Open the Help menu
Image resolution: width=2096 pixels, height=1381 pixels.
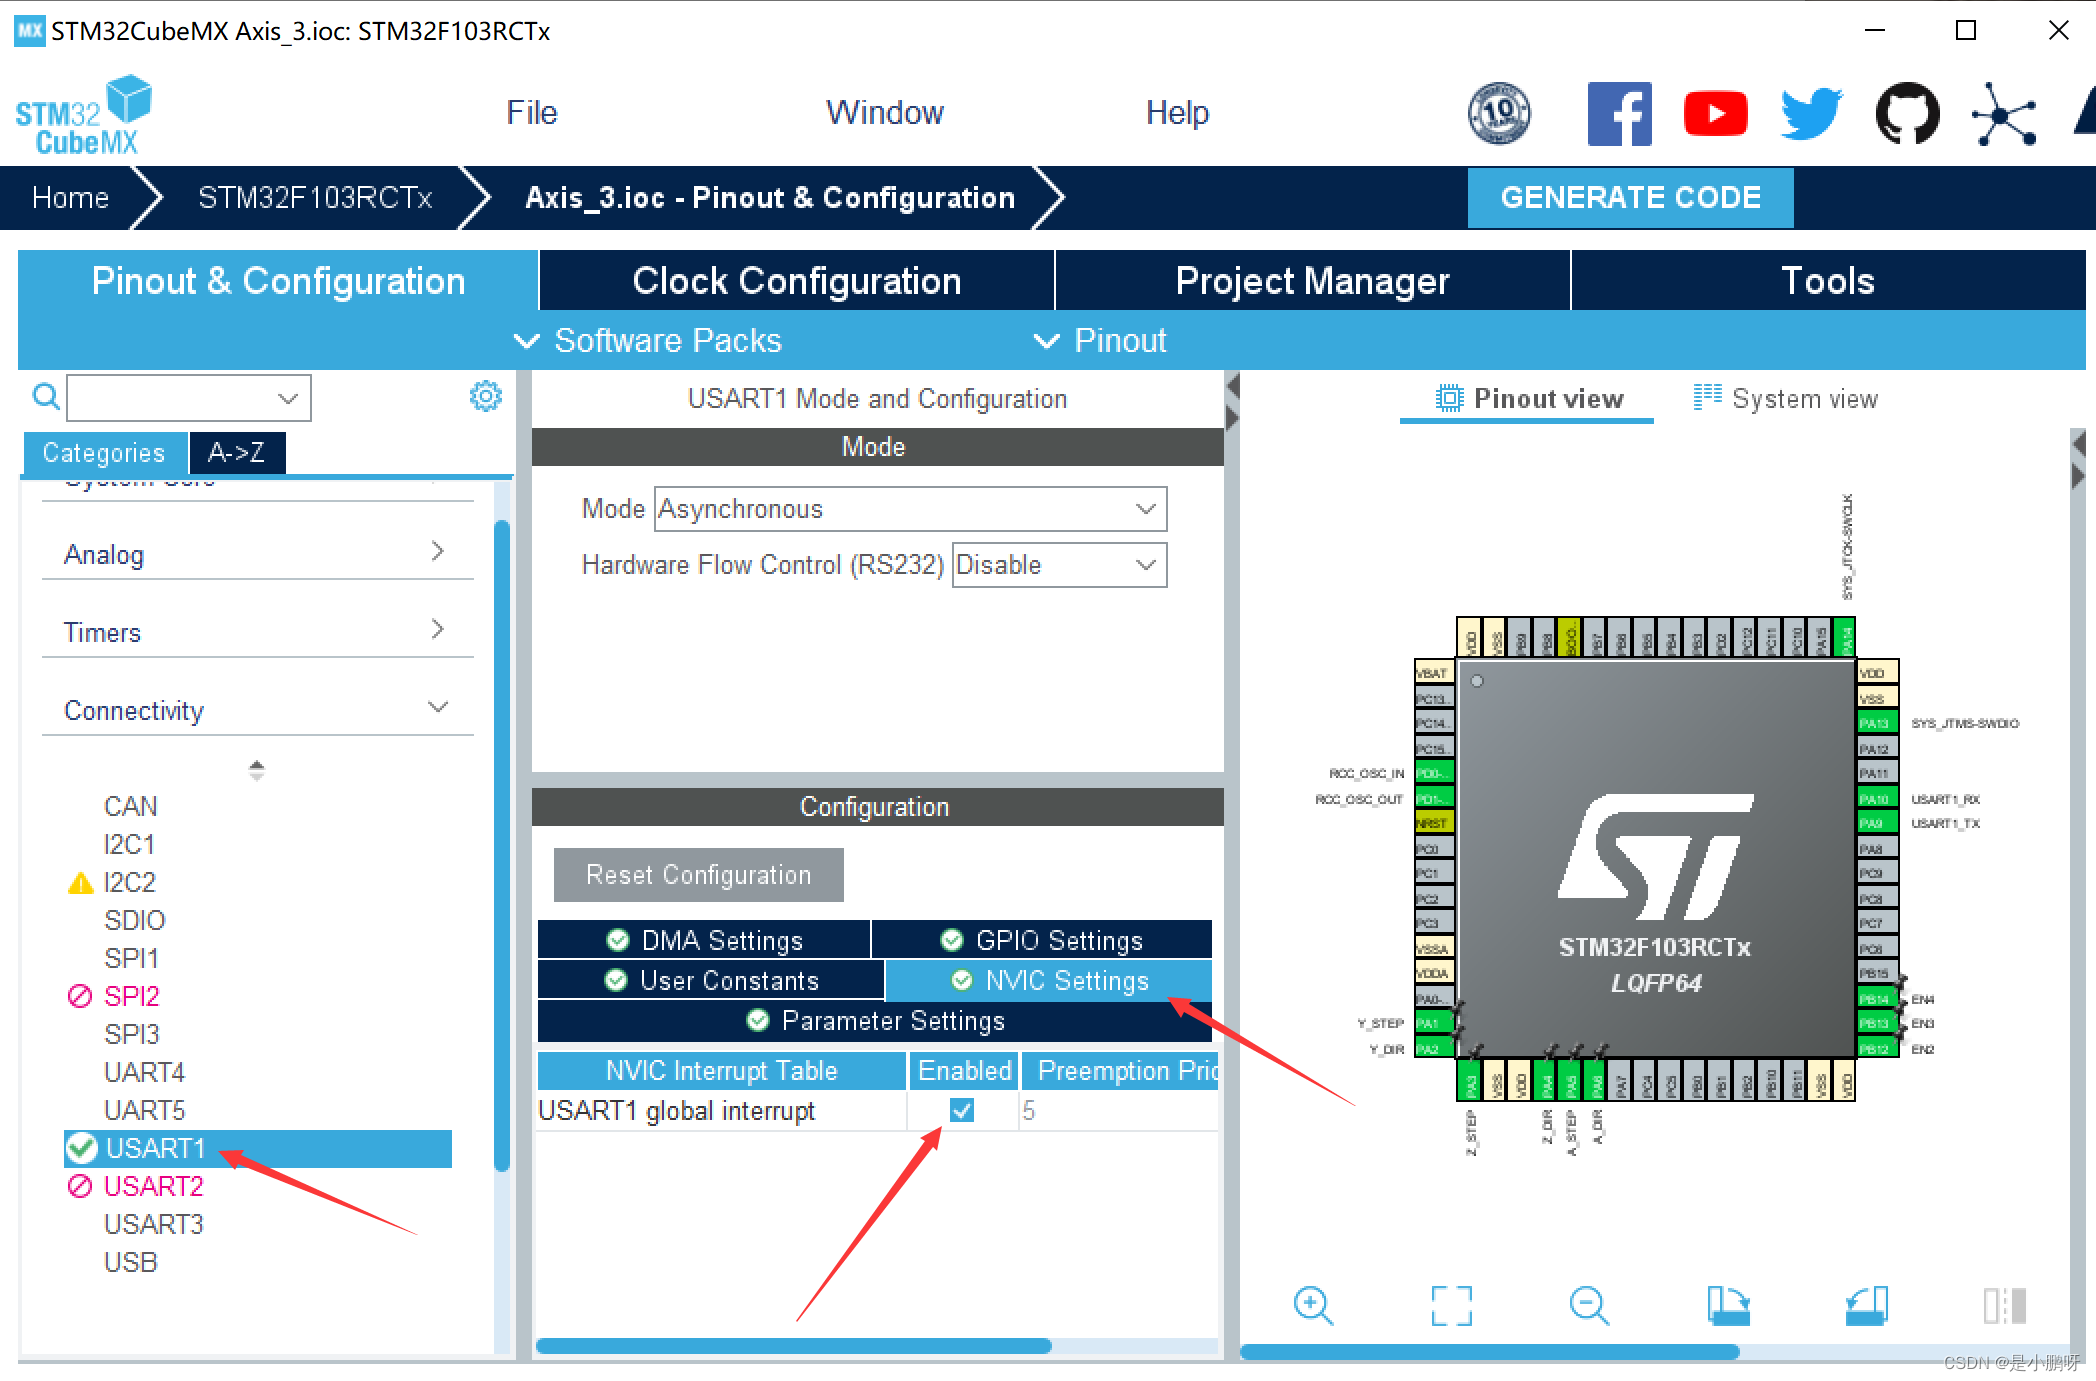pyautogui.click(x=1177, y=112)
